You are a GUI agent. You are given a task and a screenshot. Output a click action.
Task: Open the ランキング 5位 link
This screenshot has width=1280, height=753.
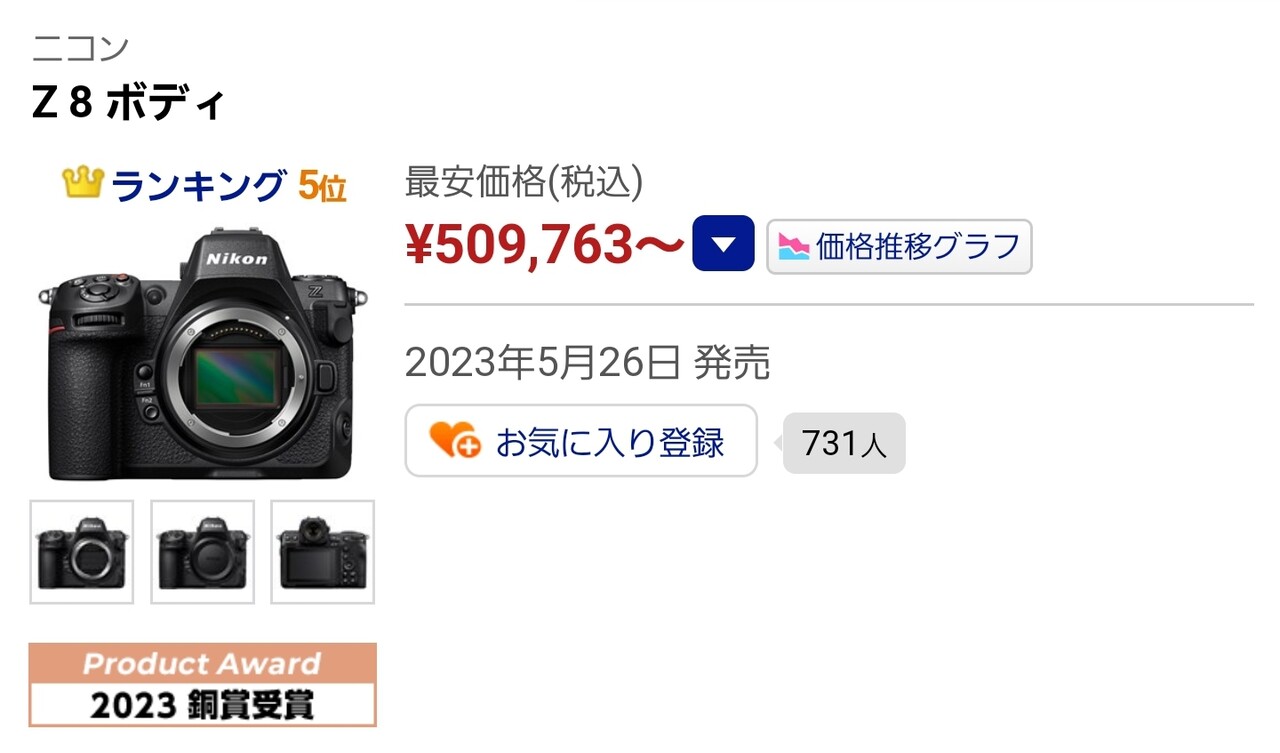tap(204, 185)
